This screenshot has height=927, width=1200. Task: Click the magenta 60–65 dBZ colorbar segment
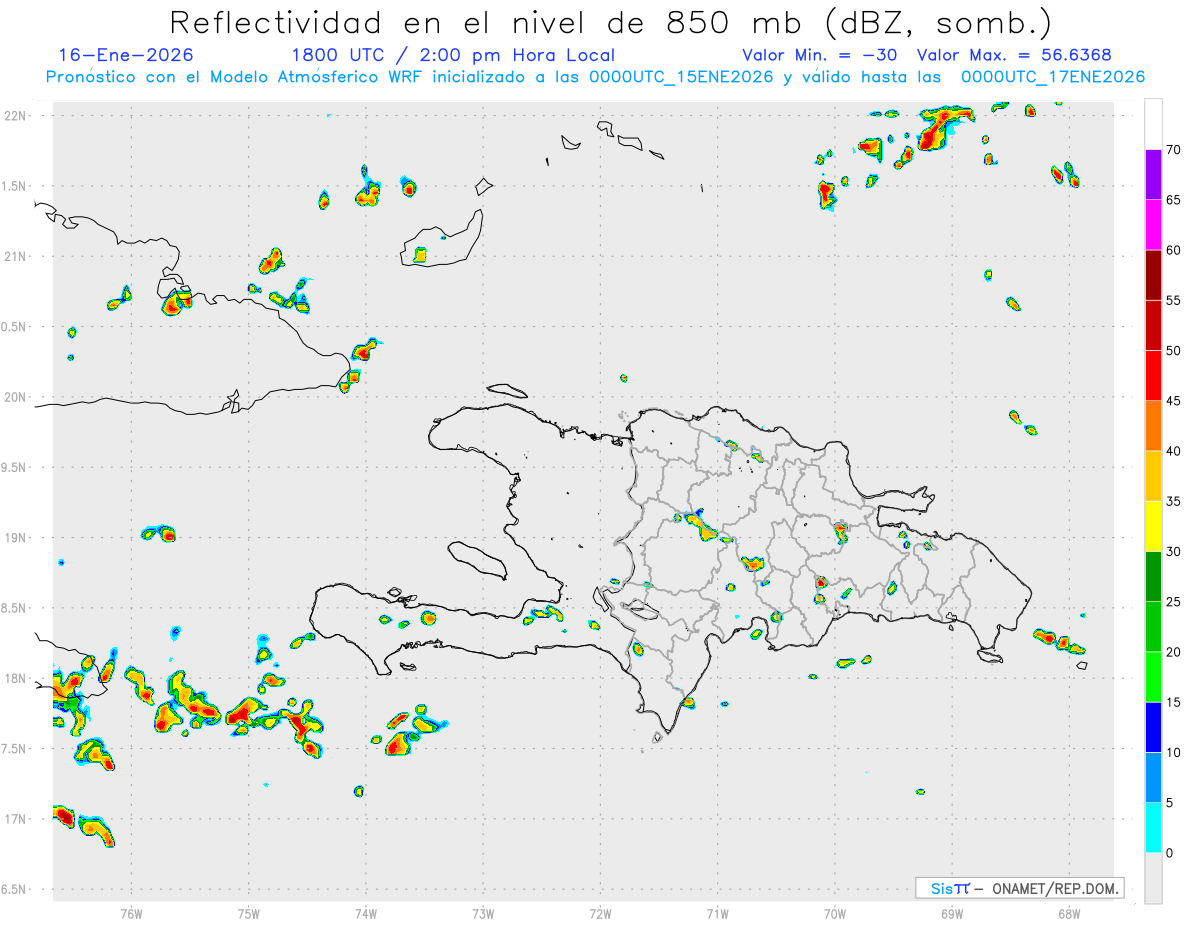coord(1153,225)
